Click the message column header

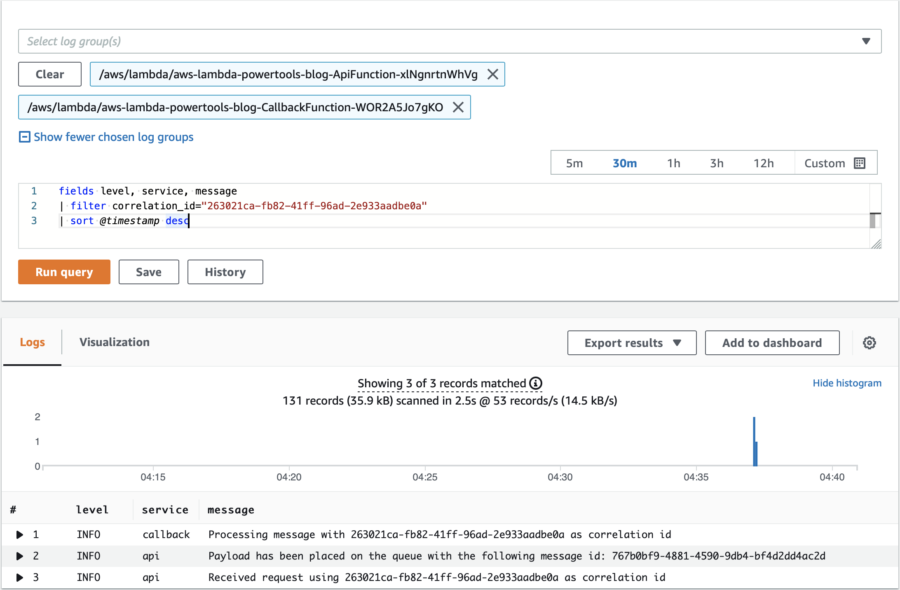pyautogui.click(x=231, y=510)
